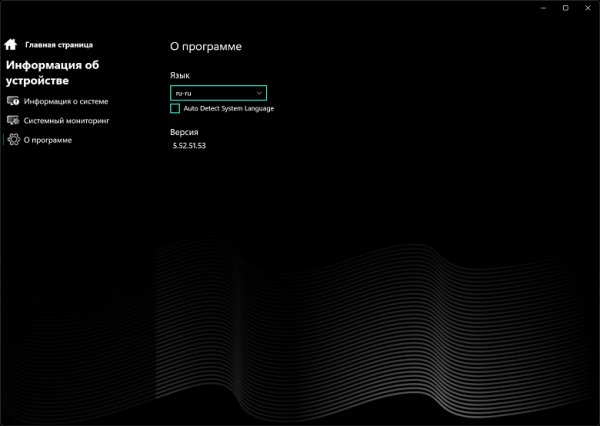Click the Home house icon
Viewport: 600px width, 426px height.
[x=11, y=44]
